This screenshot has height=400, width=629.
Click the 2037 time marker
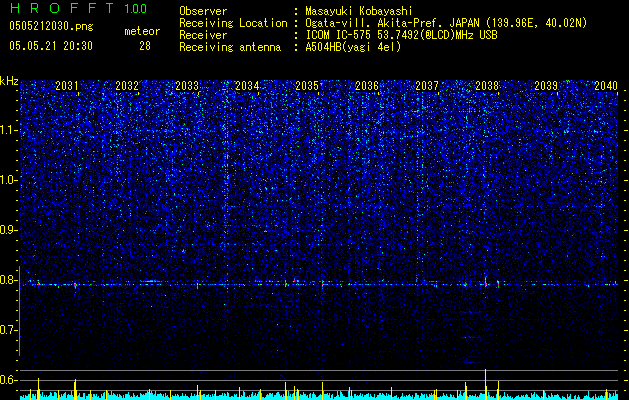427,86
